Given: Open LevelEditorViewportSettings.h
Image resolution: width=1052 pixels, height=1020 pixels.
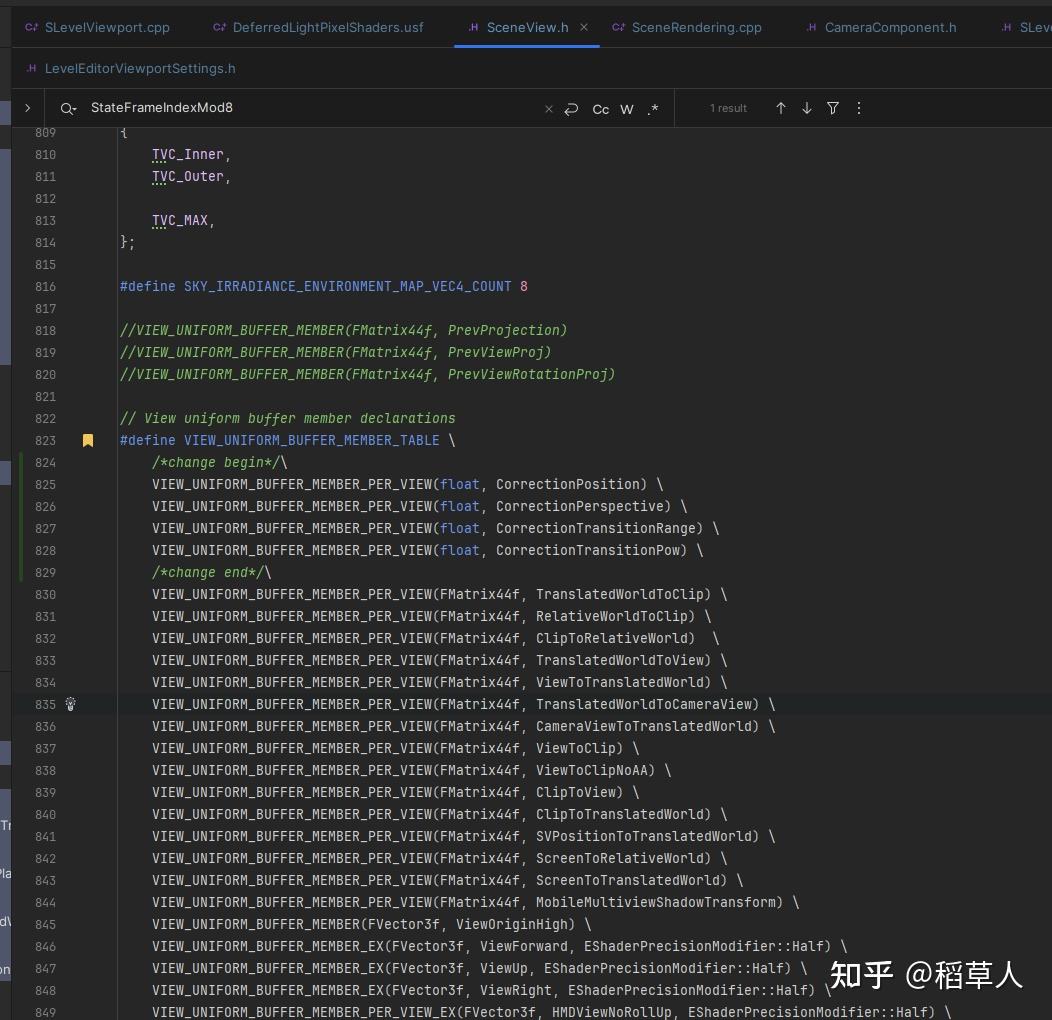Looking at the screenshot, I should pos(140,68).
